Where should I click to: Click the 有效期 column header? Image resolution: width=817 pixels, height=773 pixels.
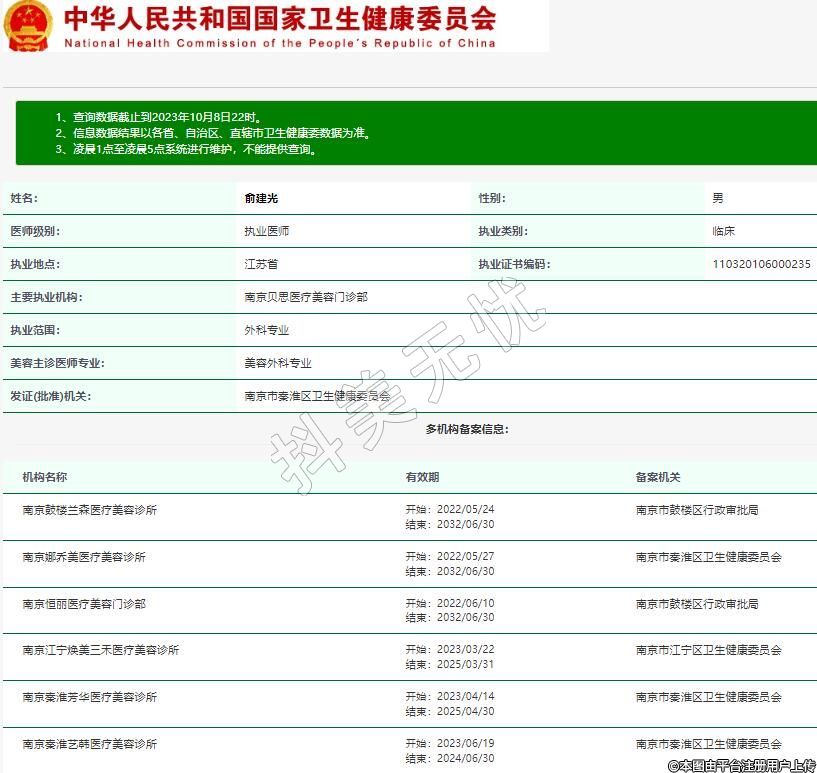click(422, 477)
